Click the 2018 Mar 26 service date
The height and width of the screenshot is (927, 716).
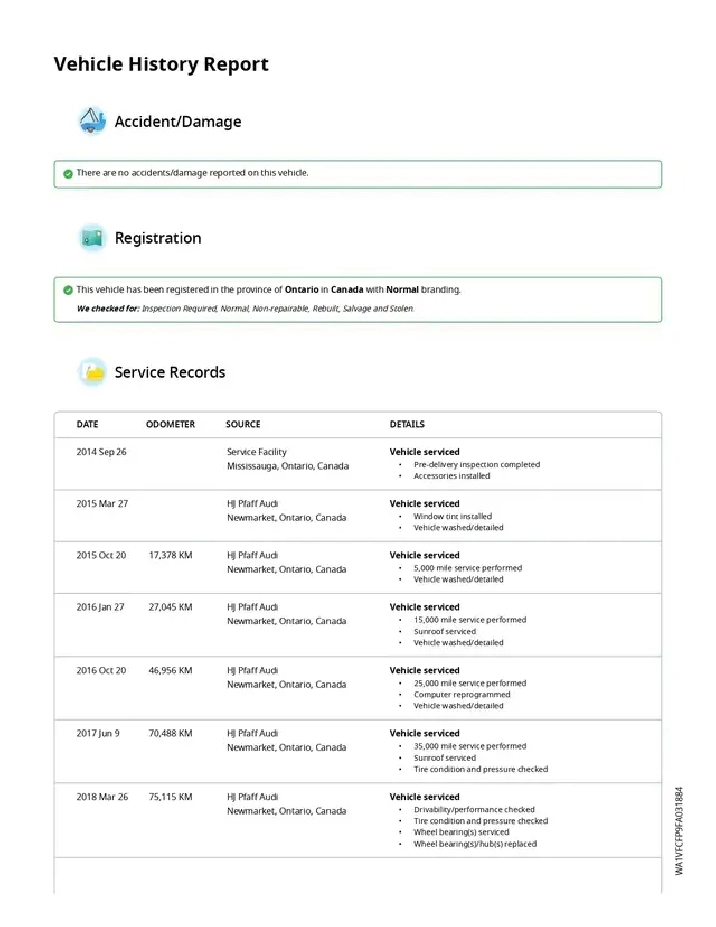pos(102,797)
